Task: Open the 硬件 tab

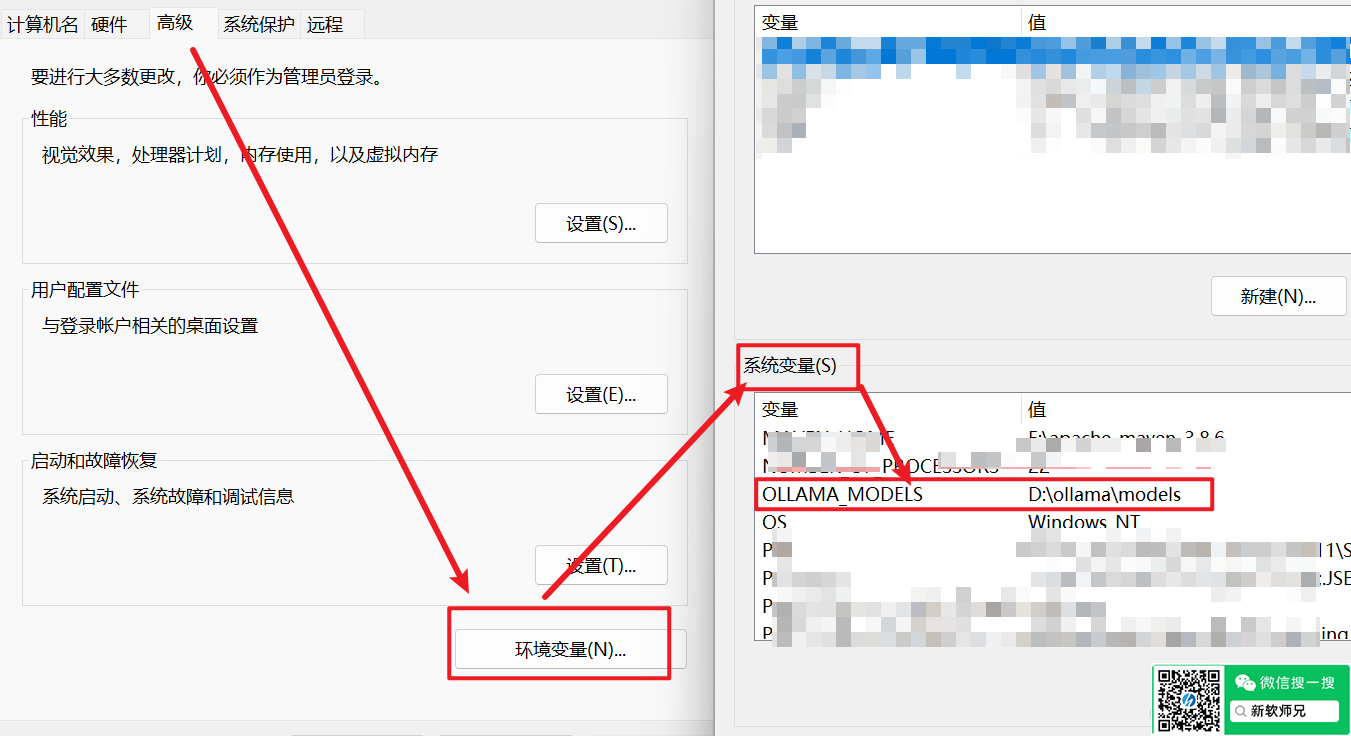Action: click(109, 25)
